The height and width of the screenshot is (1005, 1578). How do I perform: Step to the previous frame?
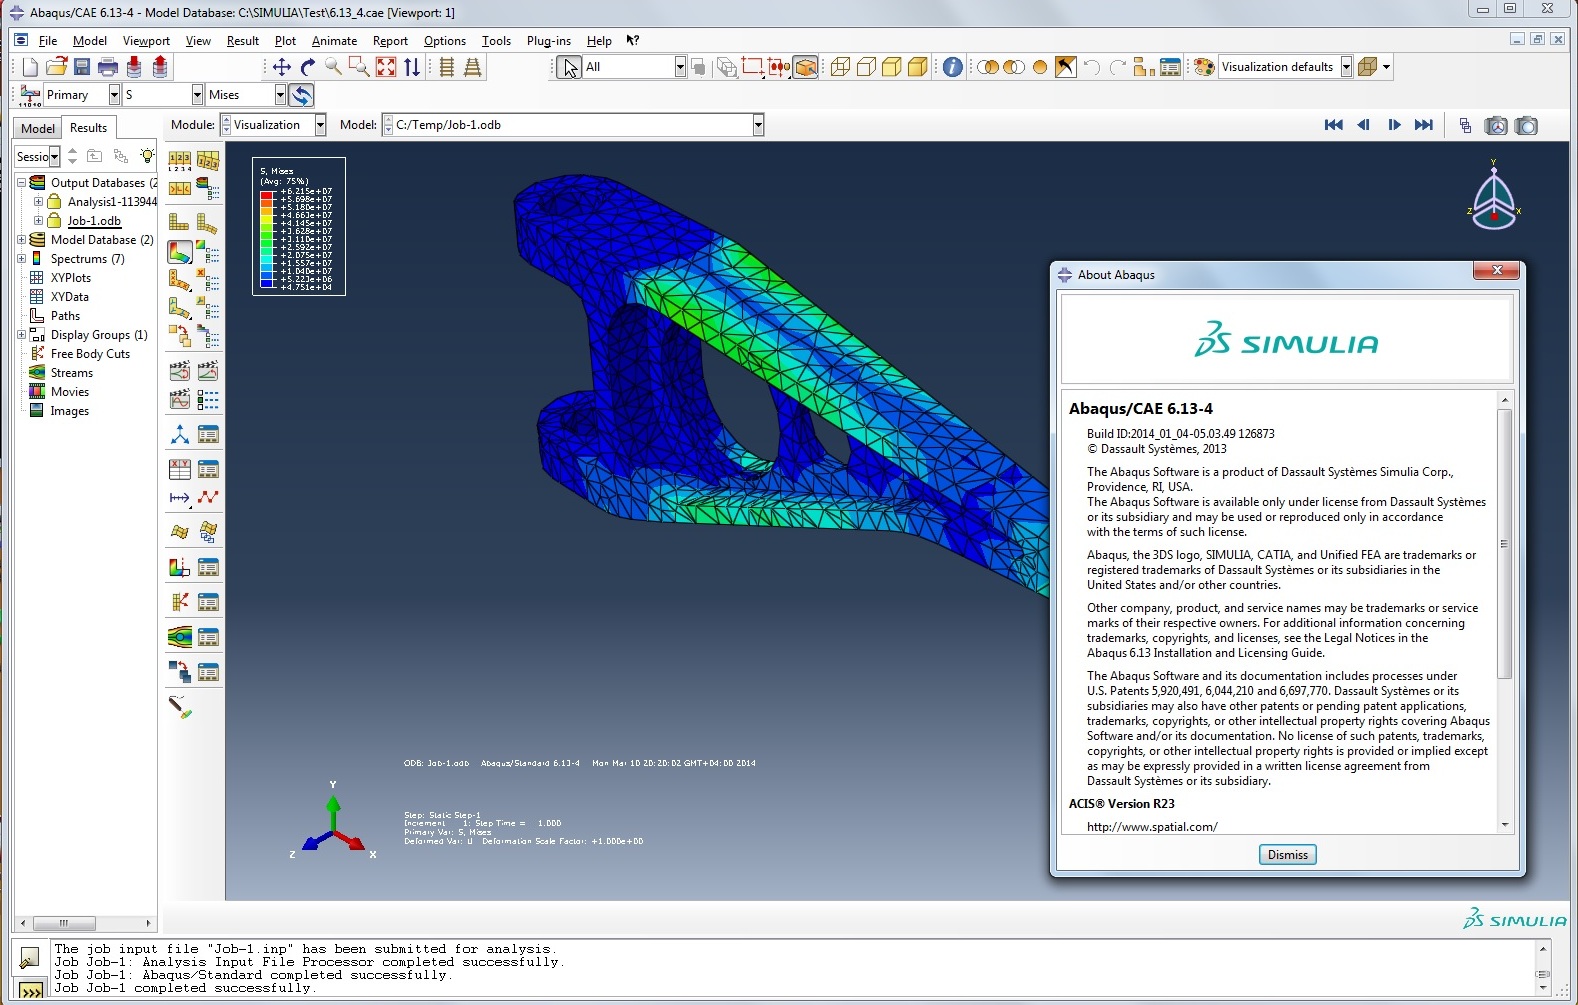pyautogui.click(x=1363, y=125)
